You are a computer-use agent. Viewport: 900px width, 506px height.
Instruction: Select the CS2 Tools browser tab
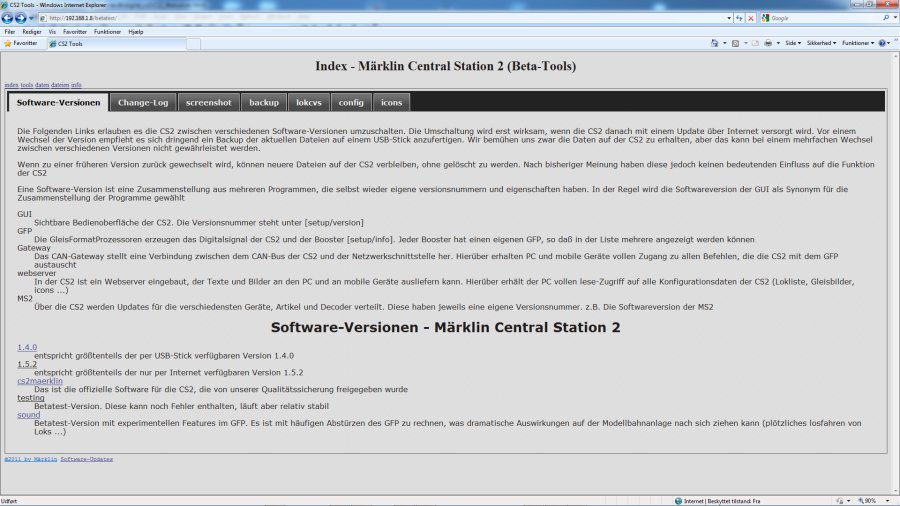point(115,44)
